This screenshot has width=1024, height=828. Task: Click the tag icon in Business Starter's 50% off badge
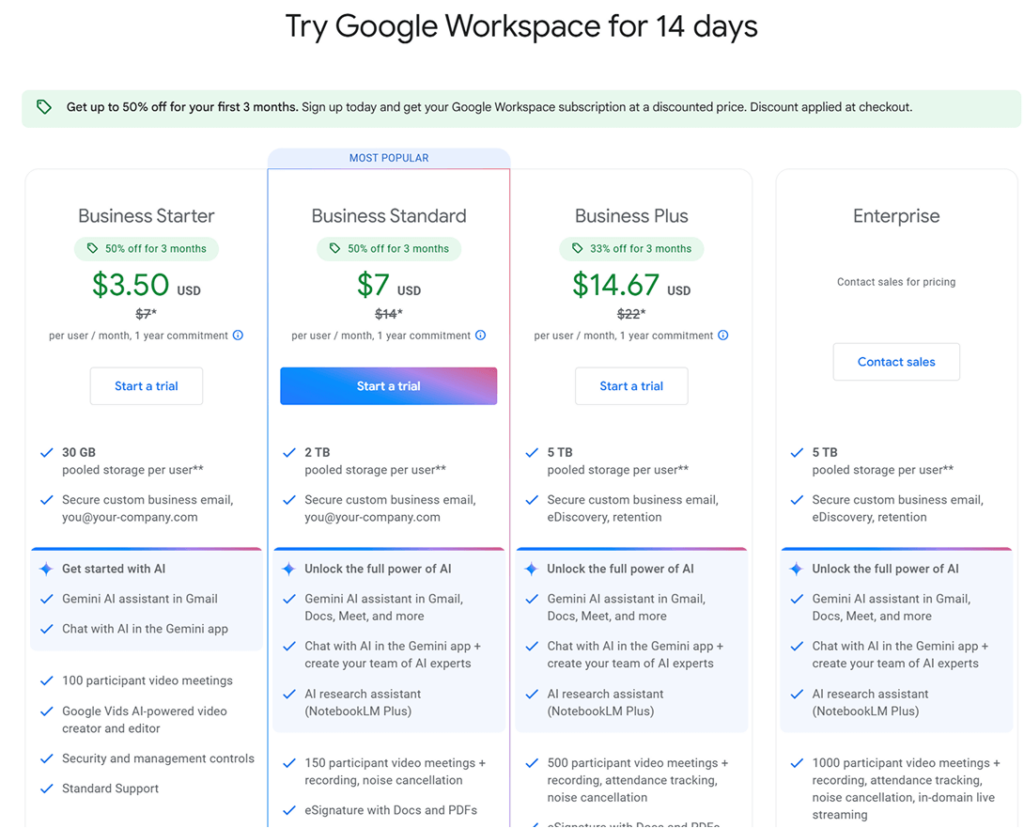92,249
